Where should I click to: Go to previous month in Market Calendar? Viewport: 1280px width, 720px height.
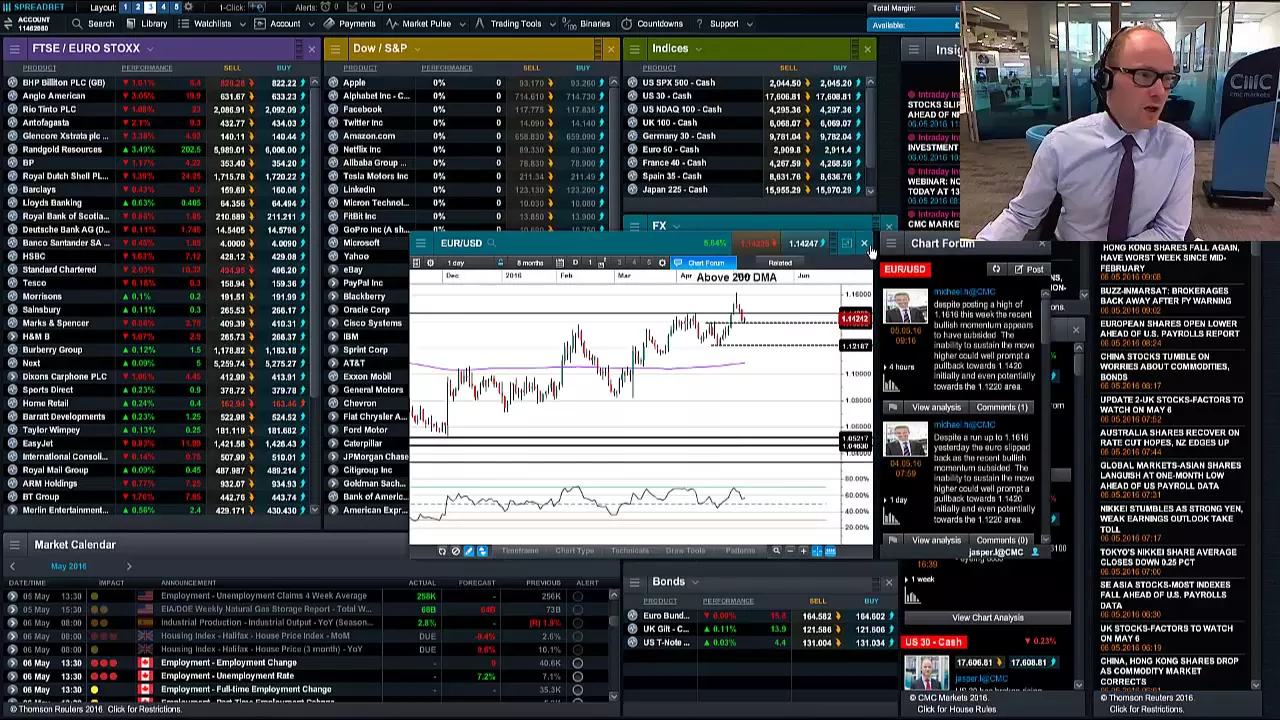click(11, 567)
